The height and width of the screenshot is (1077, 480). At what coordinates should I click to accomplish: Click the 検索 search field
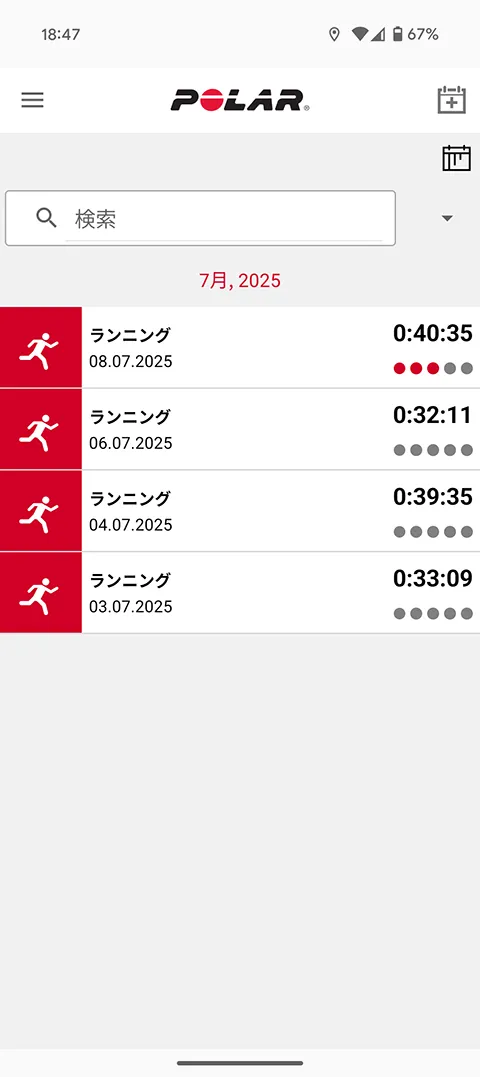tap(200, 218)
